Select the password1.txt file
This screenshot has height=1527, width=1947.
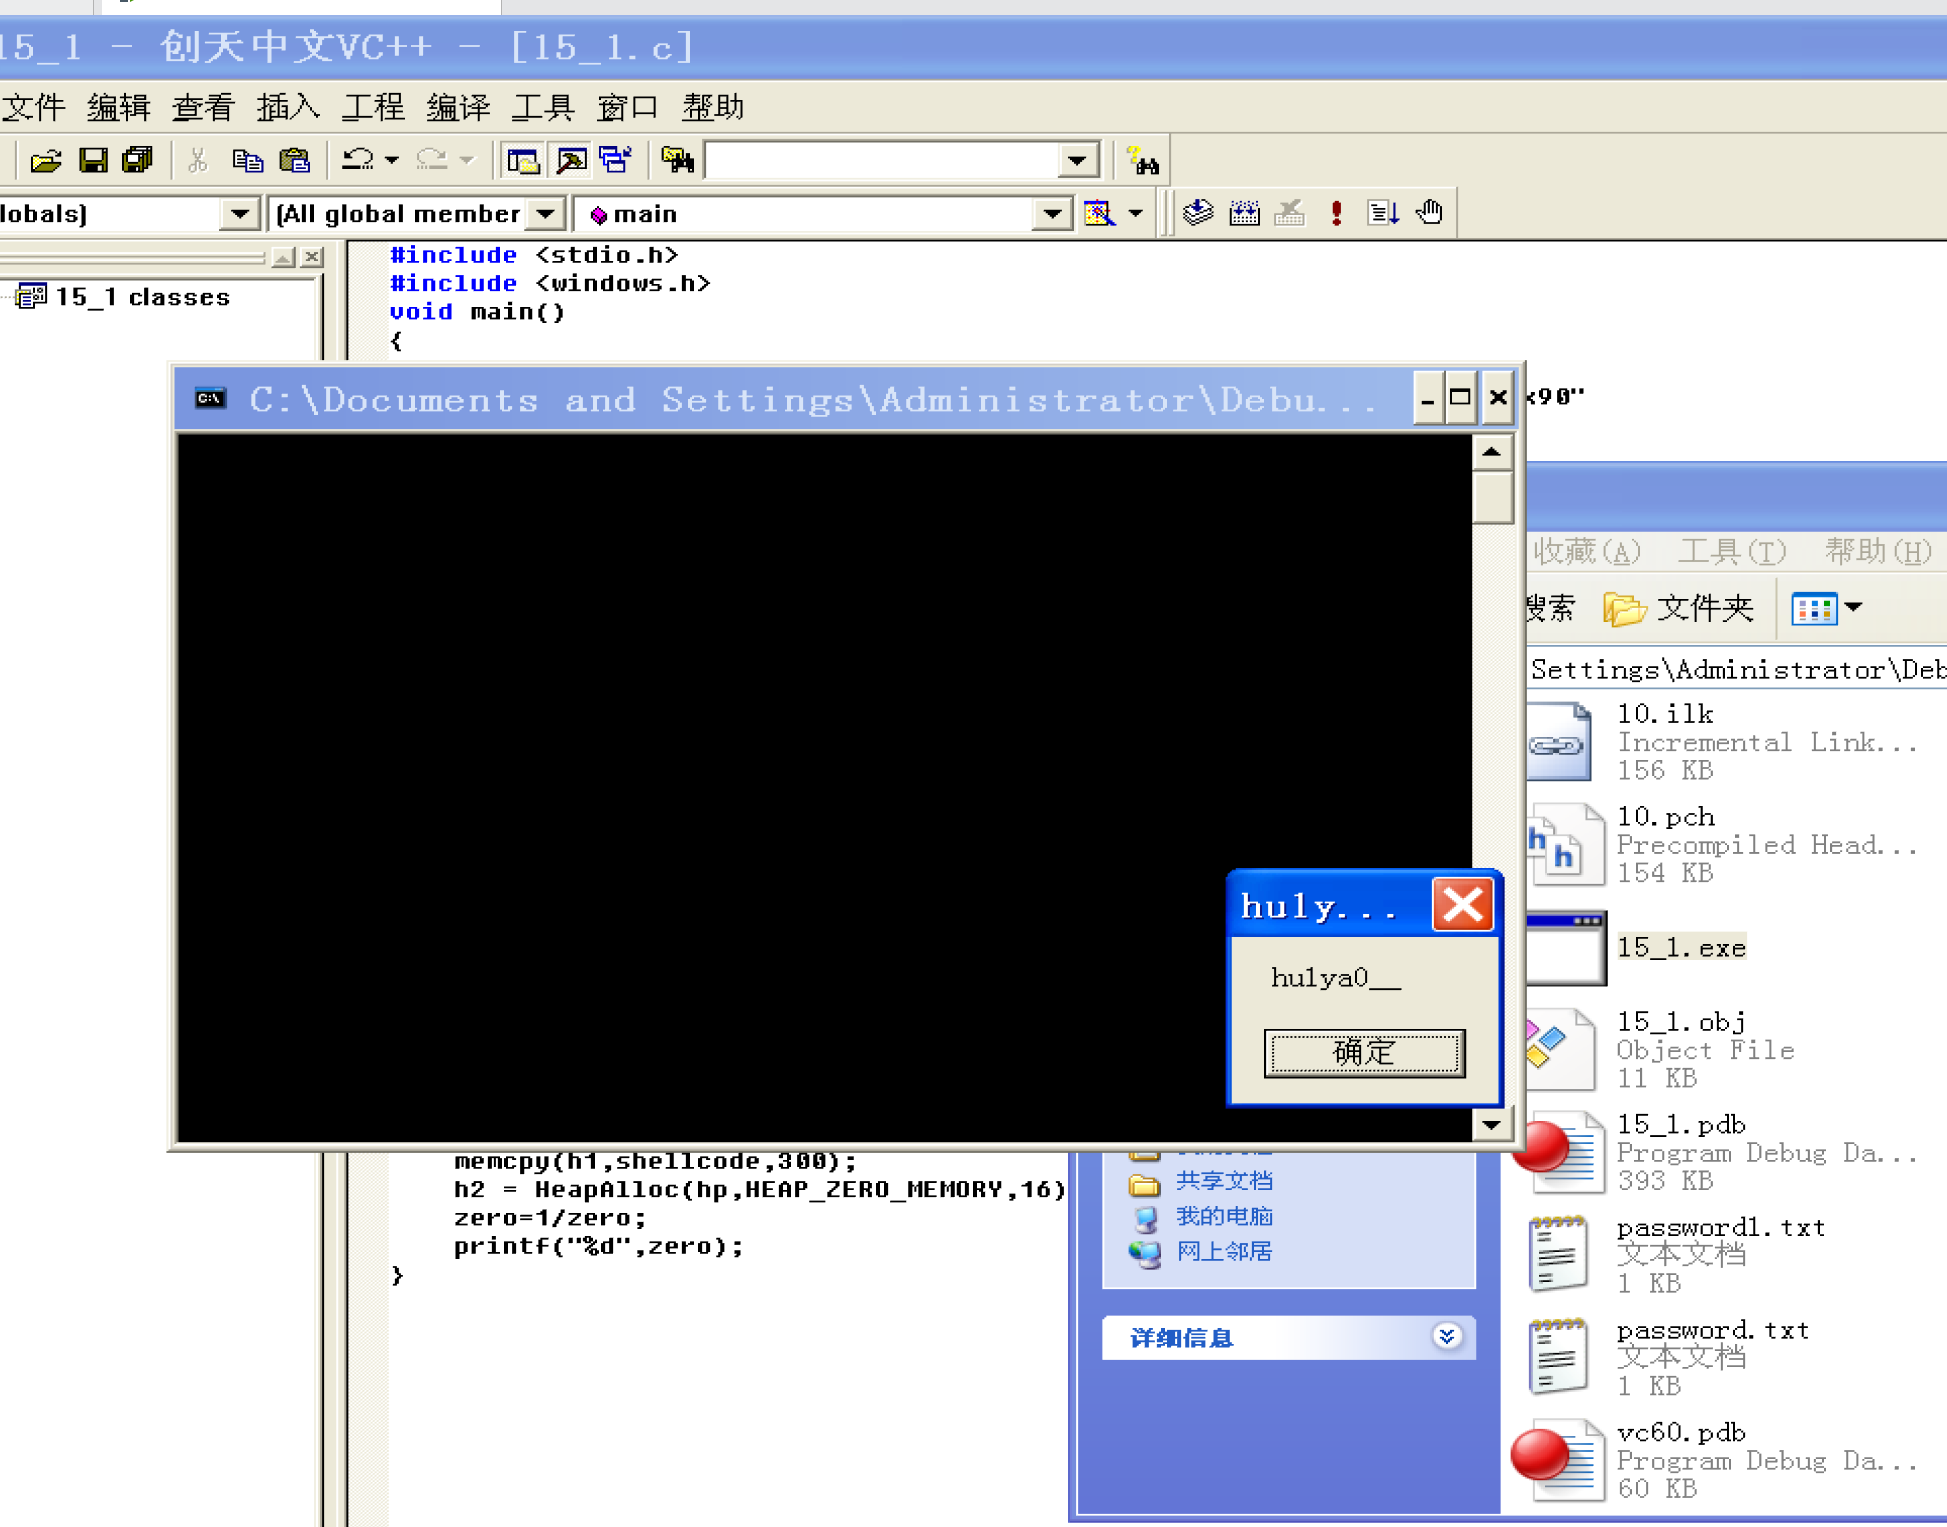pyautogui.click(x=1720, y=1227)
